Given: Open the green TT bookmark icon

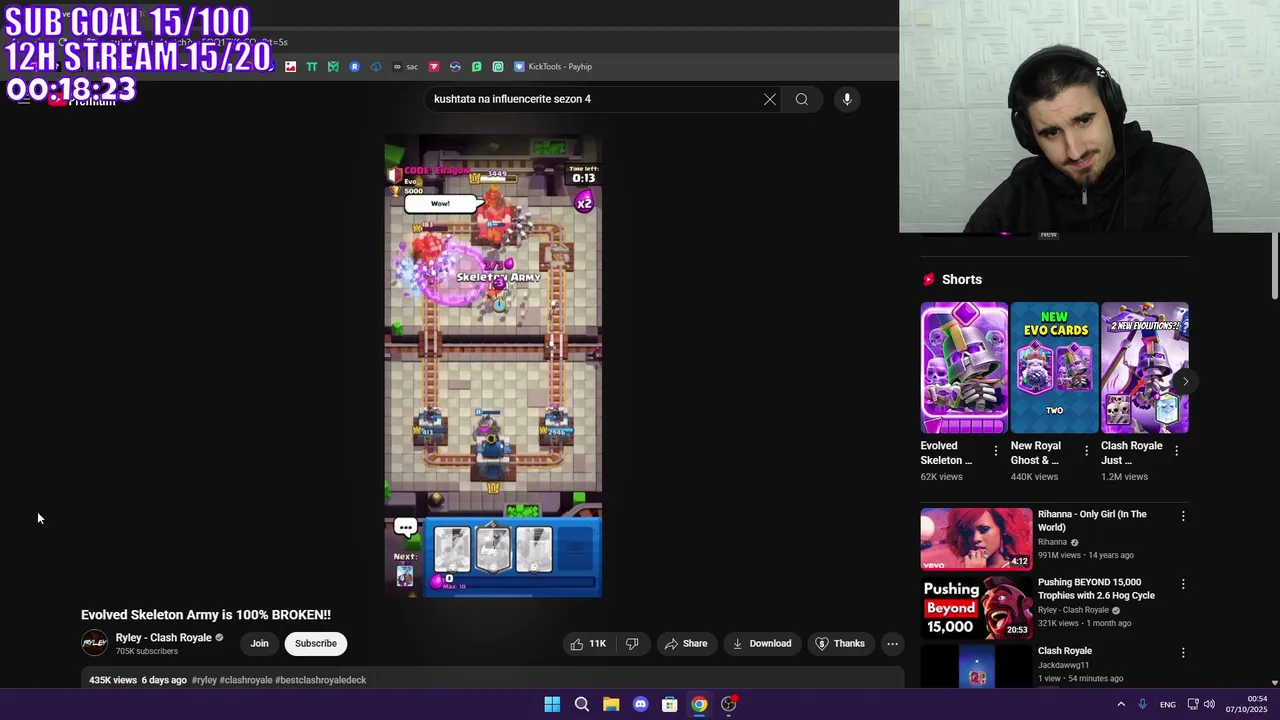Looking at the screenshot, I should (312, 67).
